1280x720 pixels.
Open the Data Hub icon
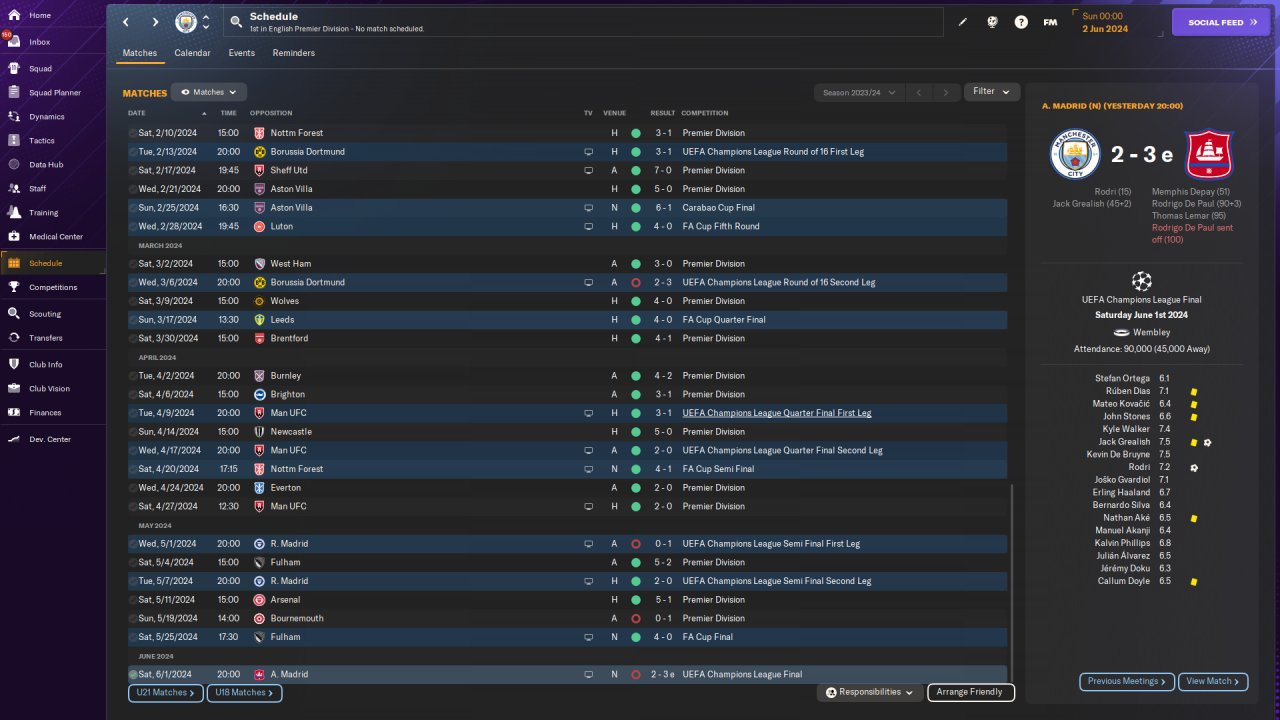click(x=14, y=165)
